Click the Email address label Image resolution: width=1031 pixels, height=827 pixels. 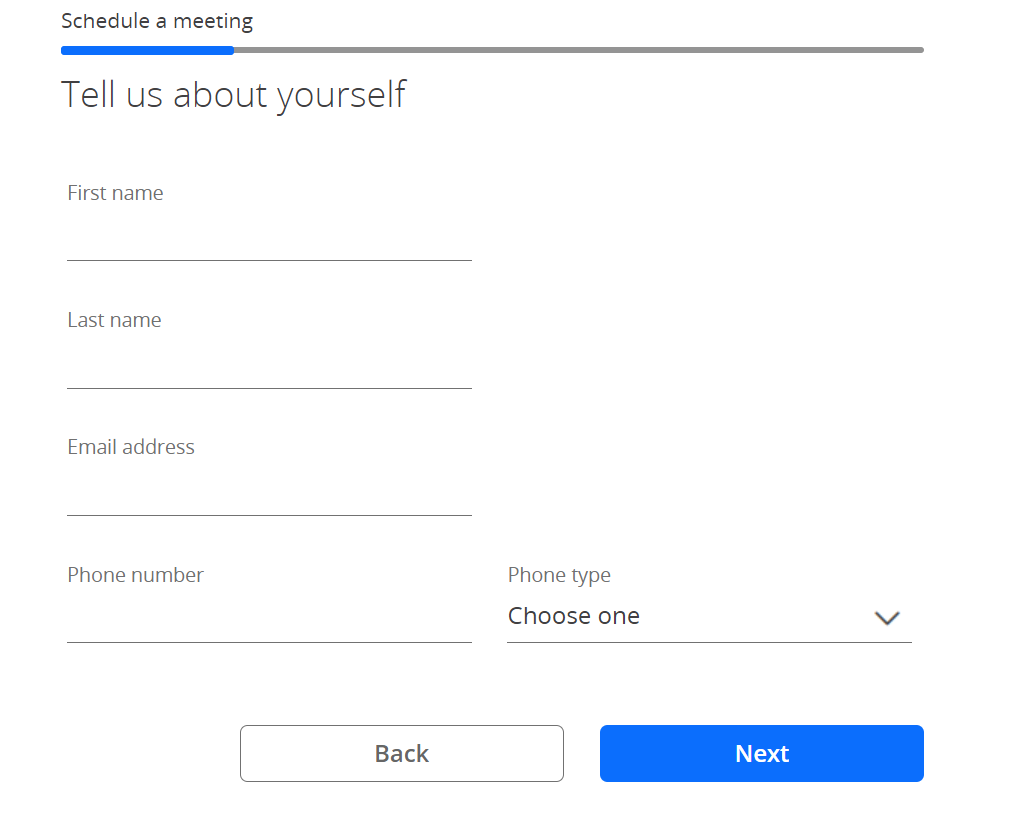(131, 447)
